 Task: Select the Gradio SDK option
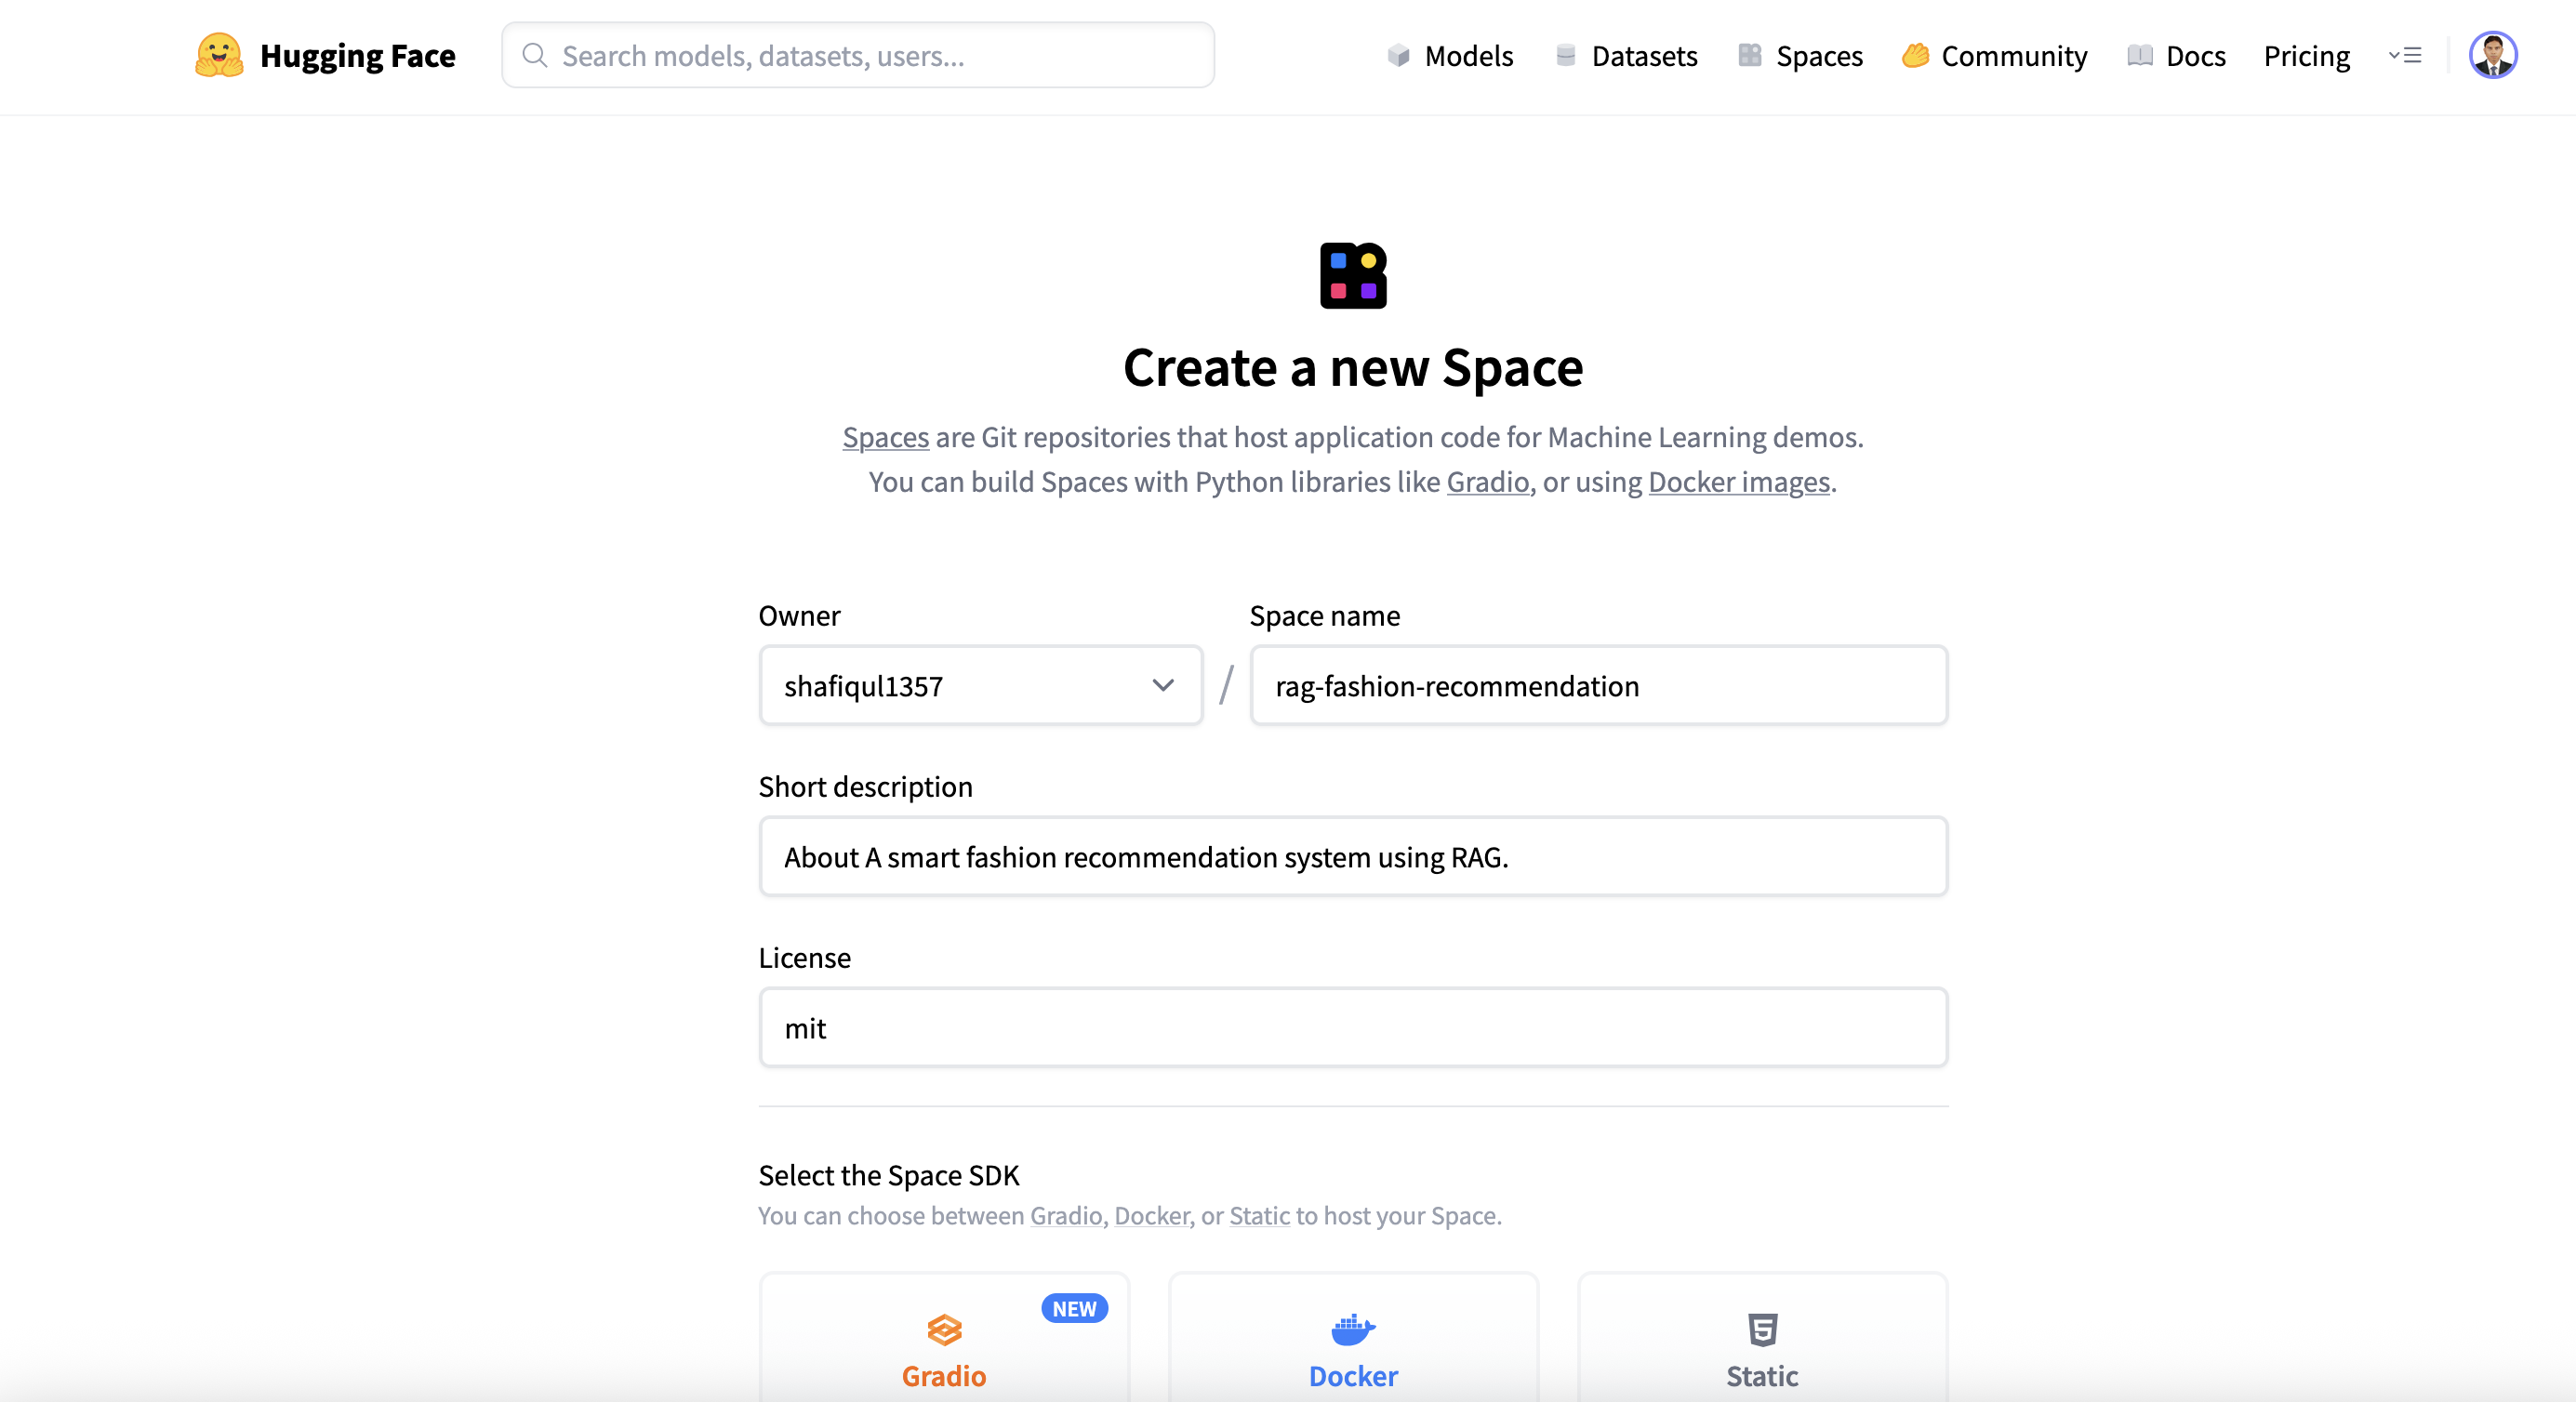coord(944,1337)
